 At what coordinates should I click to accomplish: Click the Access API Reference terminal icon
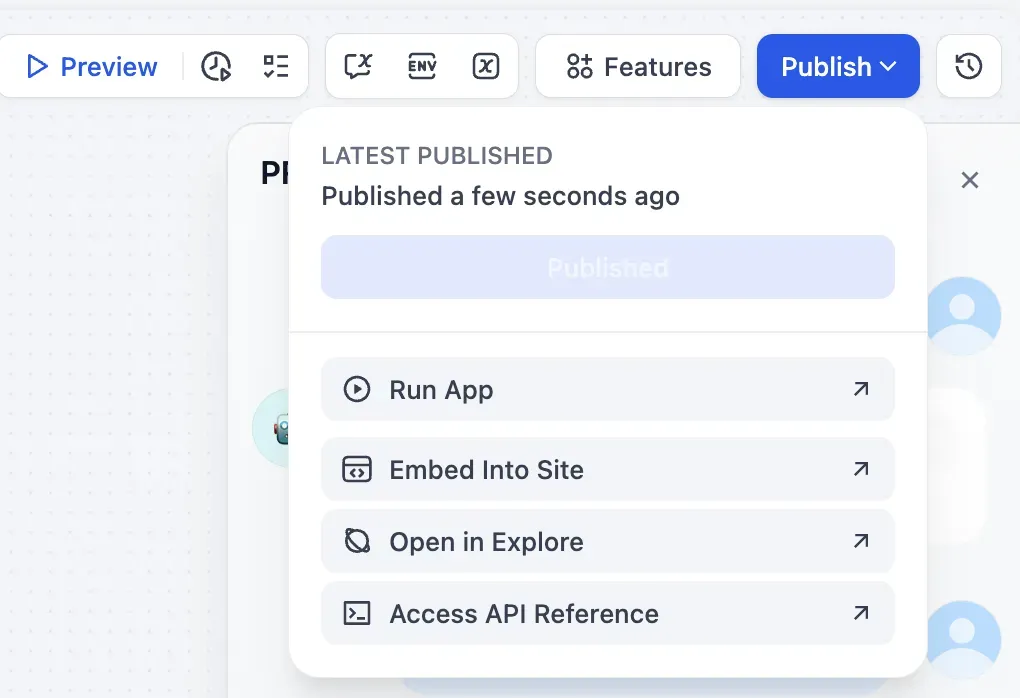coord(357,613)
